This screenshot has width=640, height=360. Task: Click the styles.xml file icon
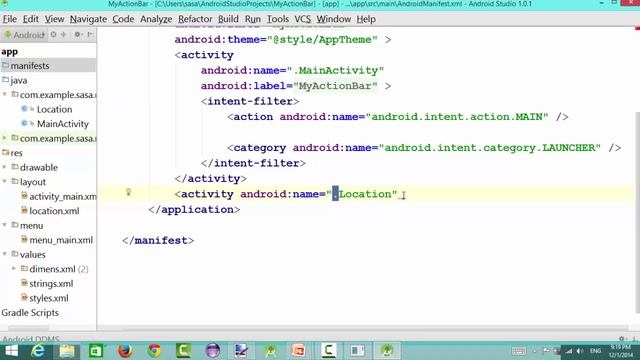(24, 298)
